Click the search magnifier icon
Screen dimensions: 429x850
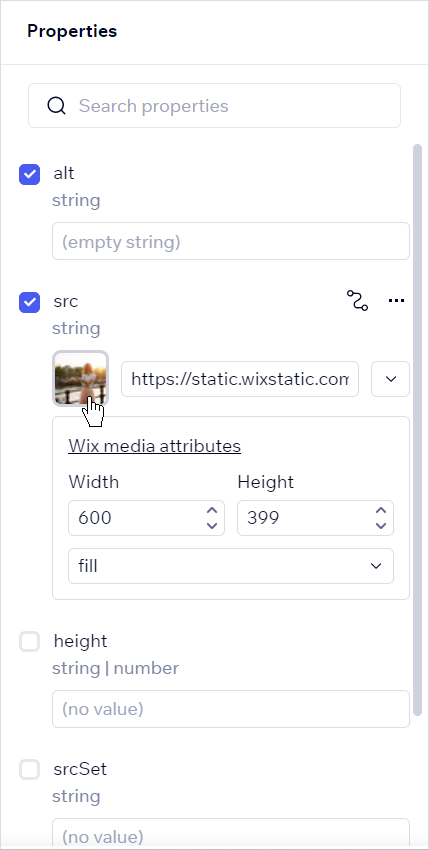pyautogui.click(x=56, y=106)
